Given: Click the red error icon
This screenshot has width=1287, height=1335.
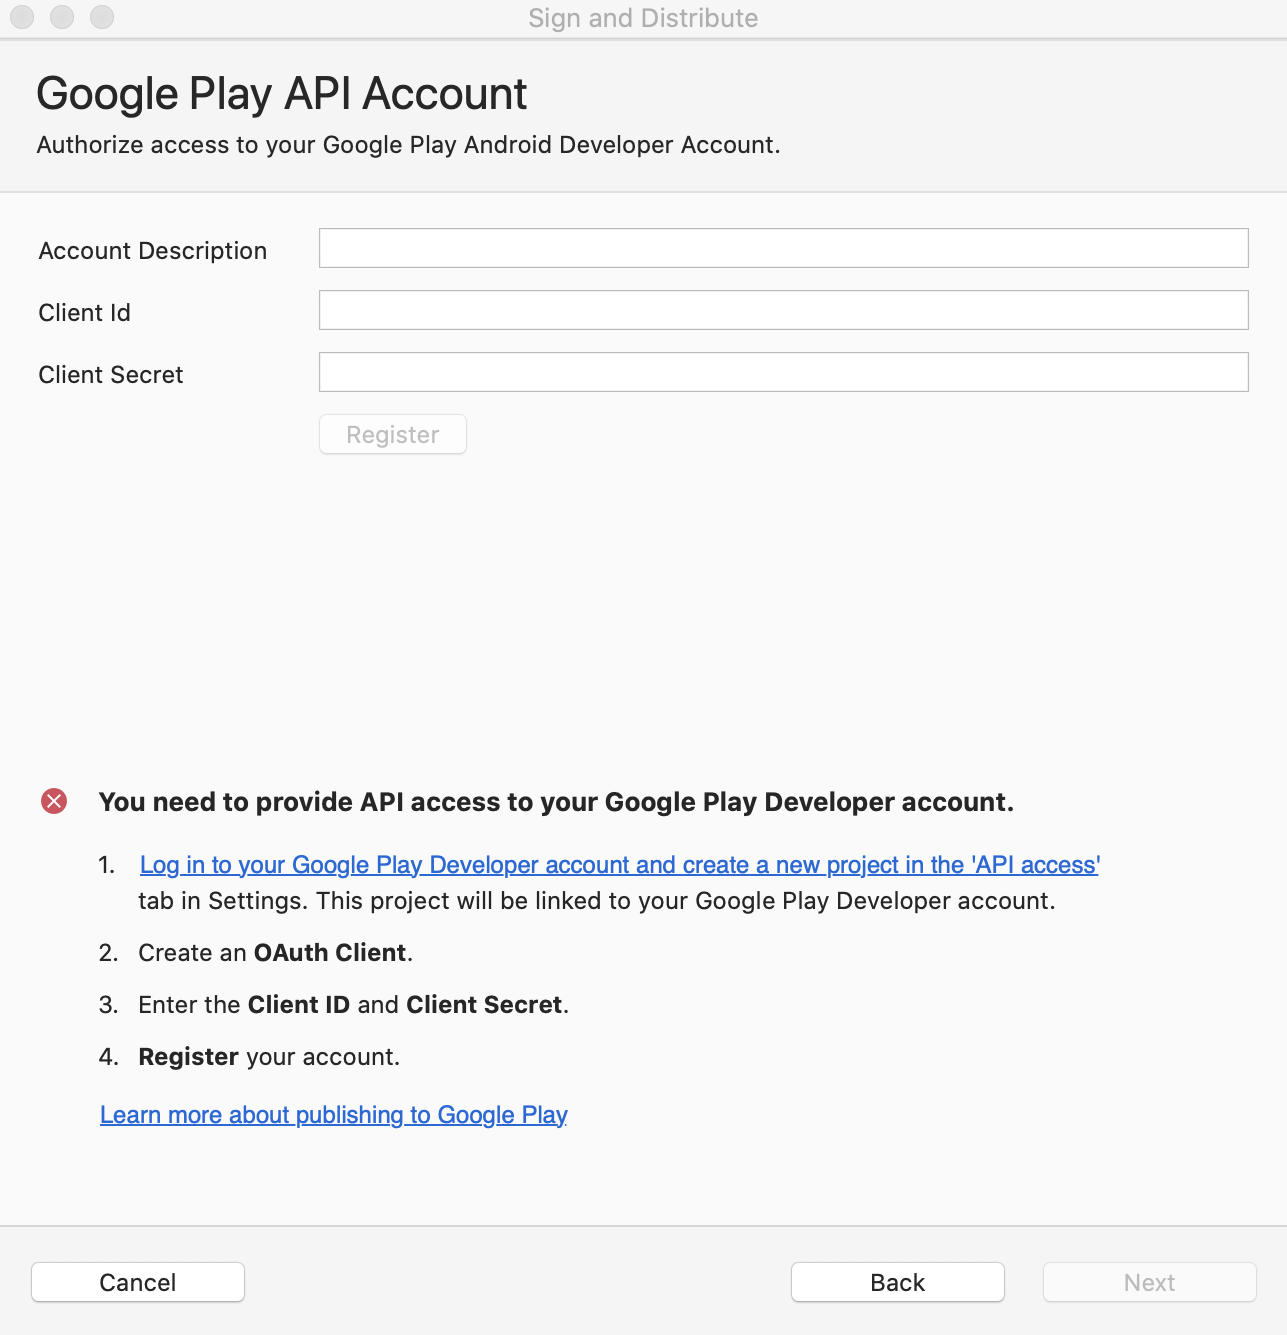Looking at the screenshot, I should tap(54, 801).
